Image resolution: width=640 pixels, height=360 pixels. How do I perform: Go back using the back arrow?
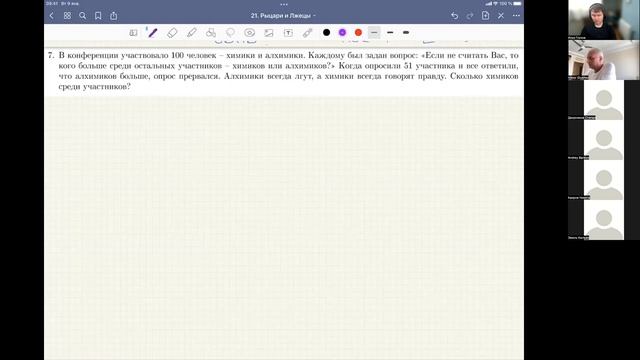click(51, 16)
